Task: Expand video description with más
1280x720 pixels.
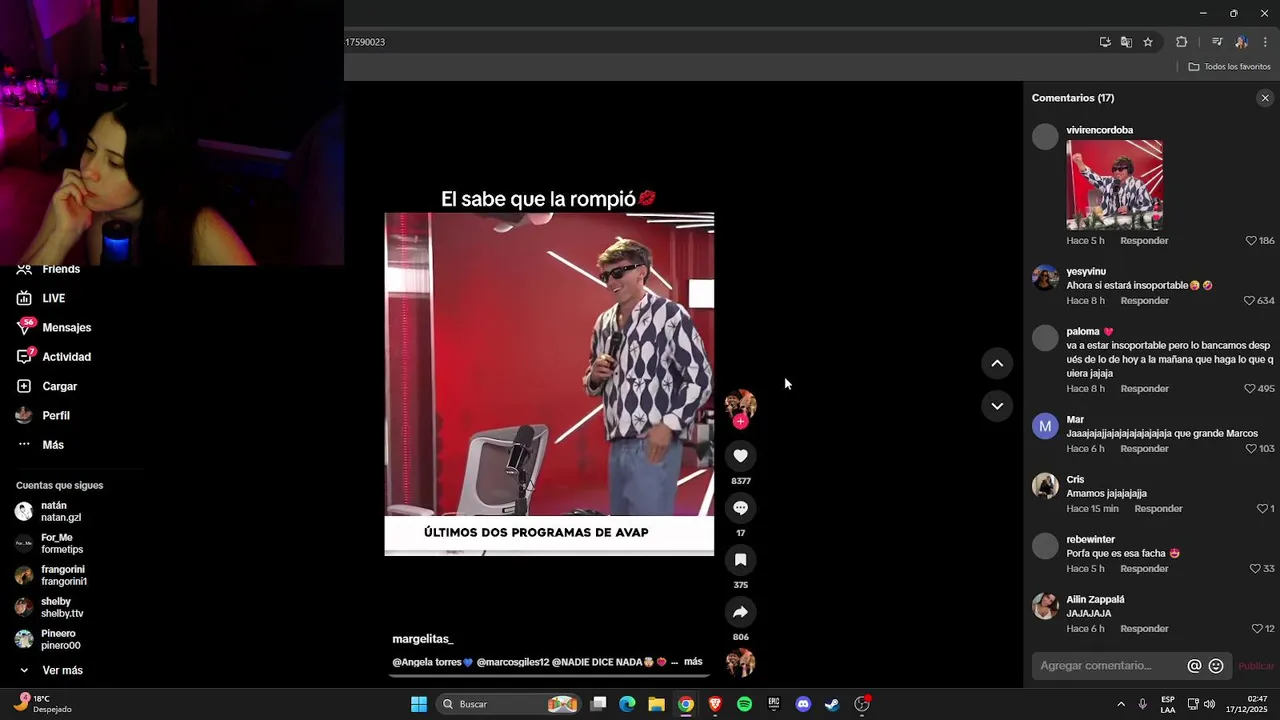Action: tap(693, 662)
